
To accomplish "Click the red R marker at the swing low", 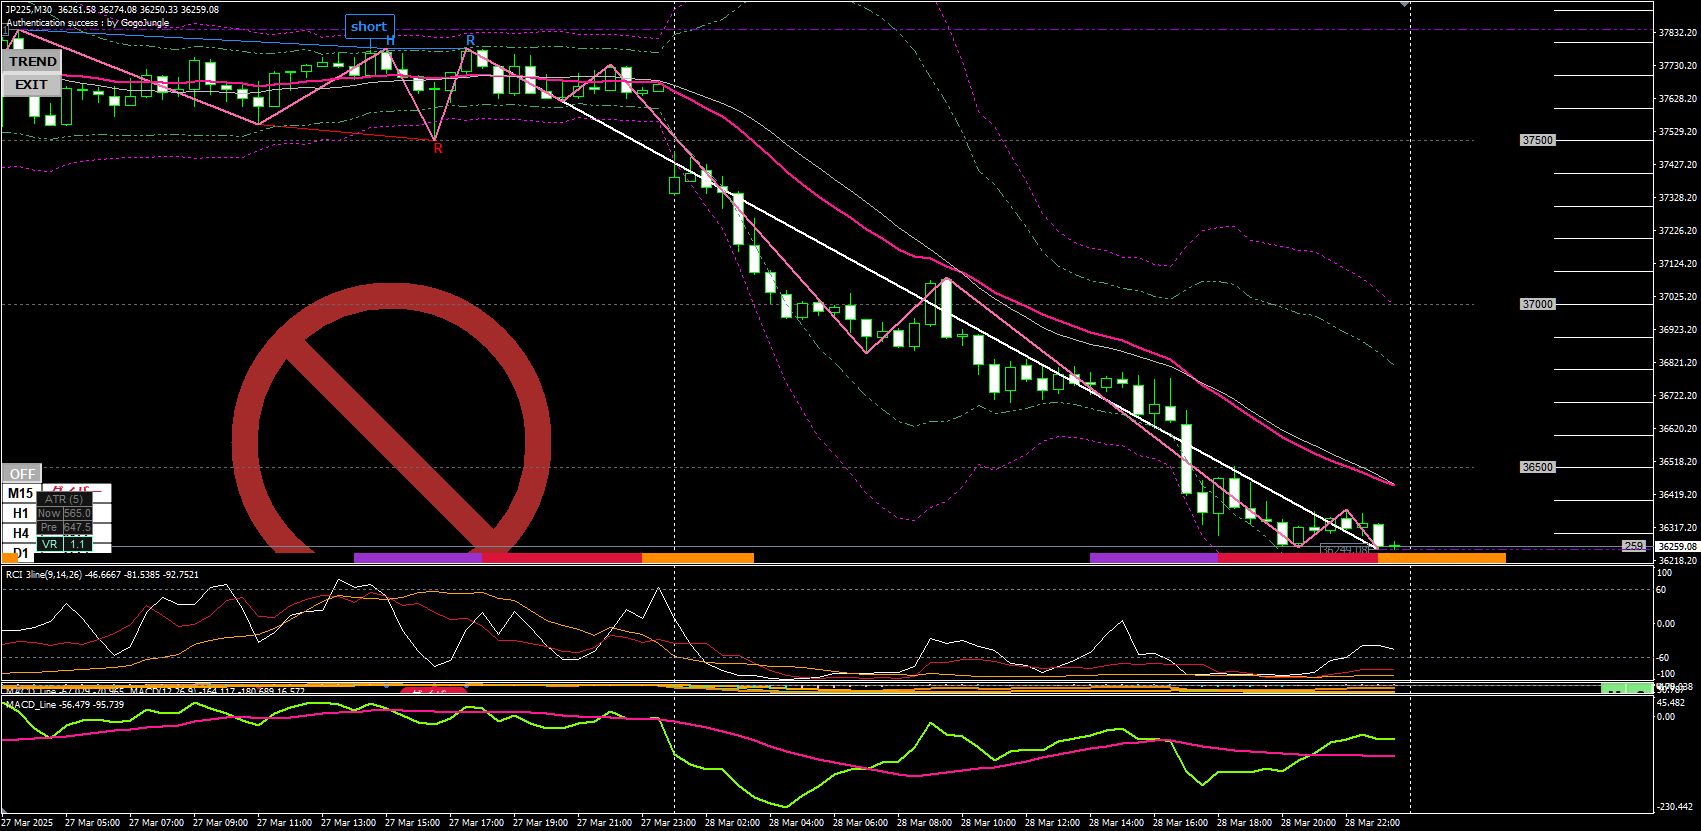I will [438, 148].
